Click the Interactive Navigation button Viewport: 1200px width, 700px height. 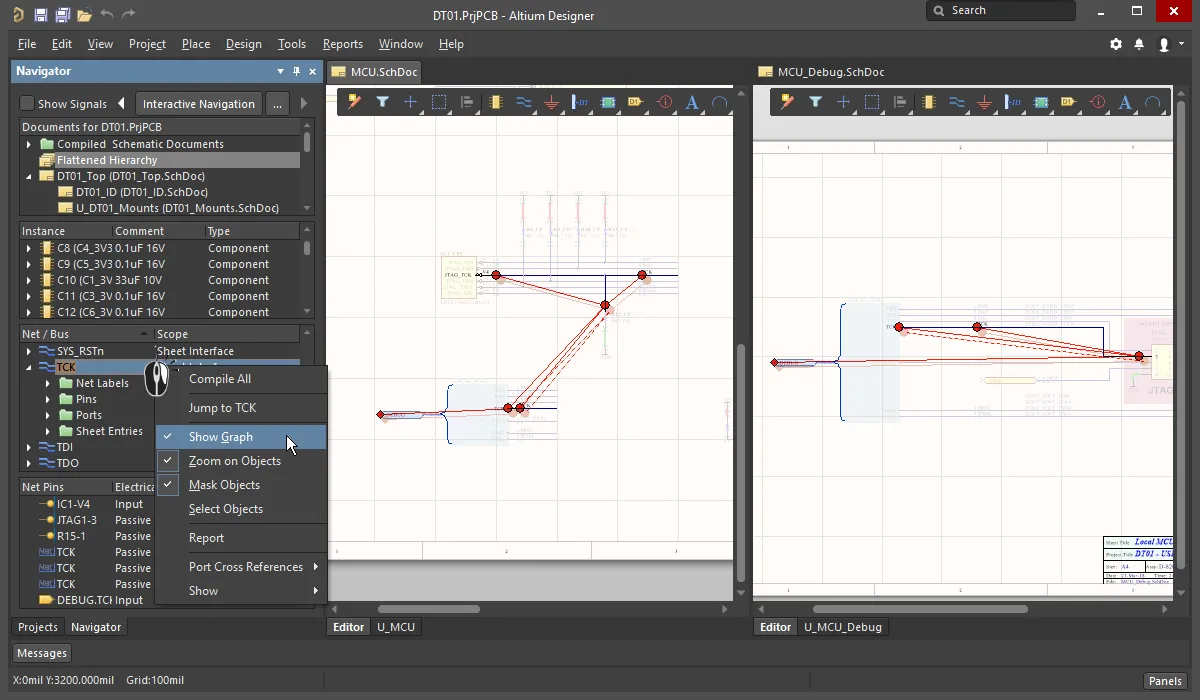point(199,104)
